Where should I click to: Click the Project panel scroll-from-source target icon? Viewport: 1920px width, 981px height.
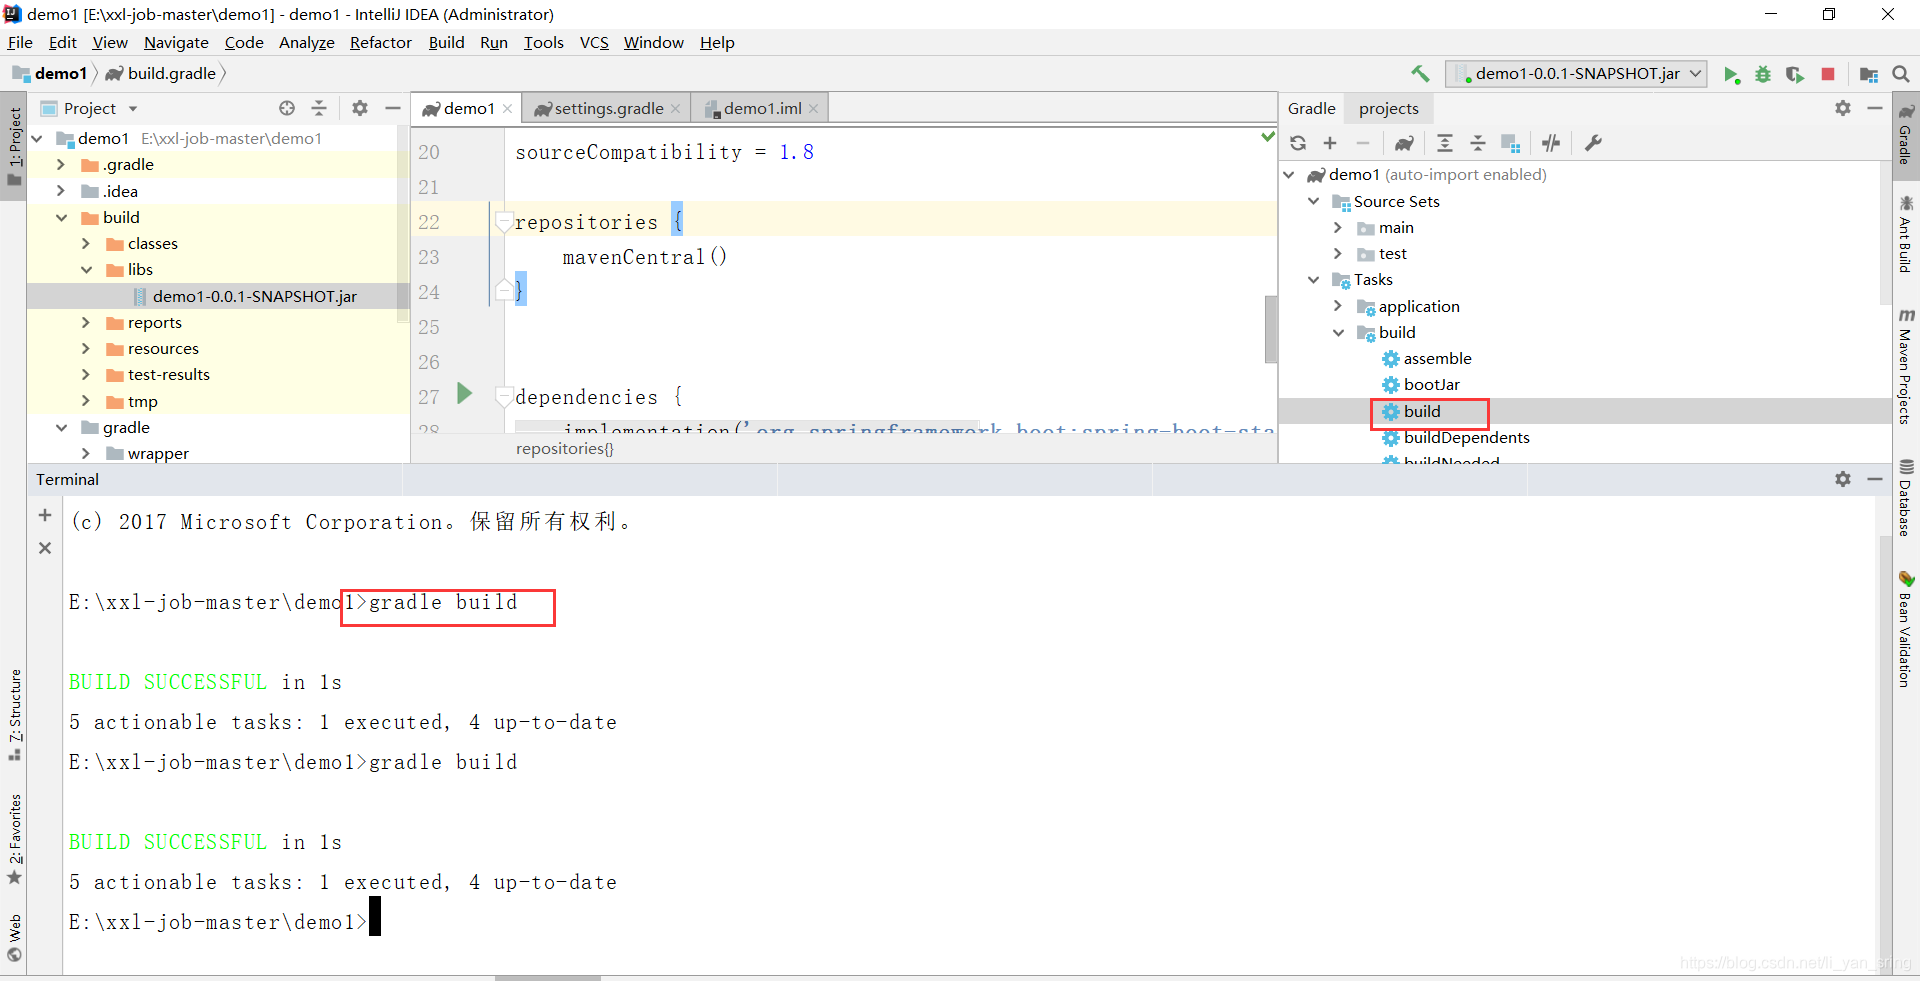287,108
